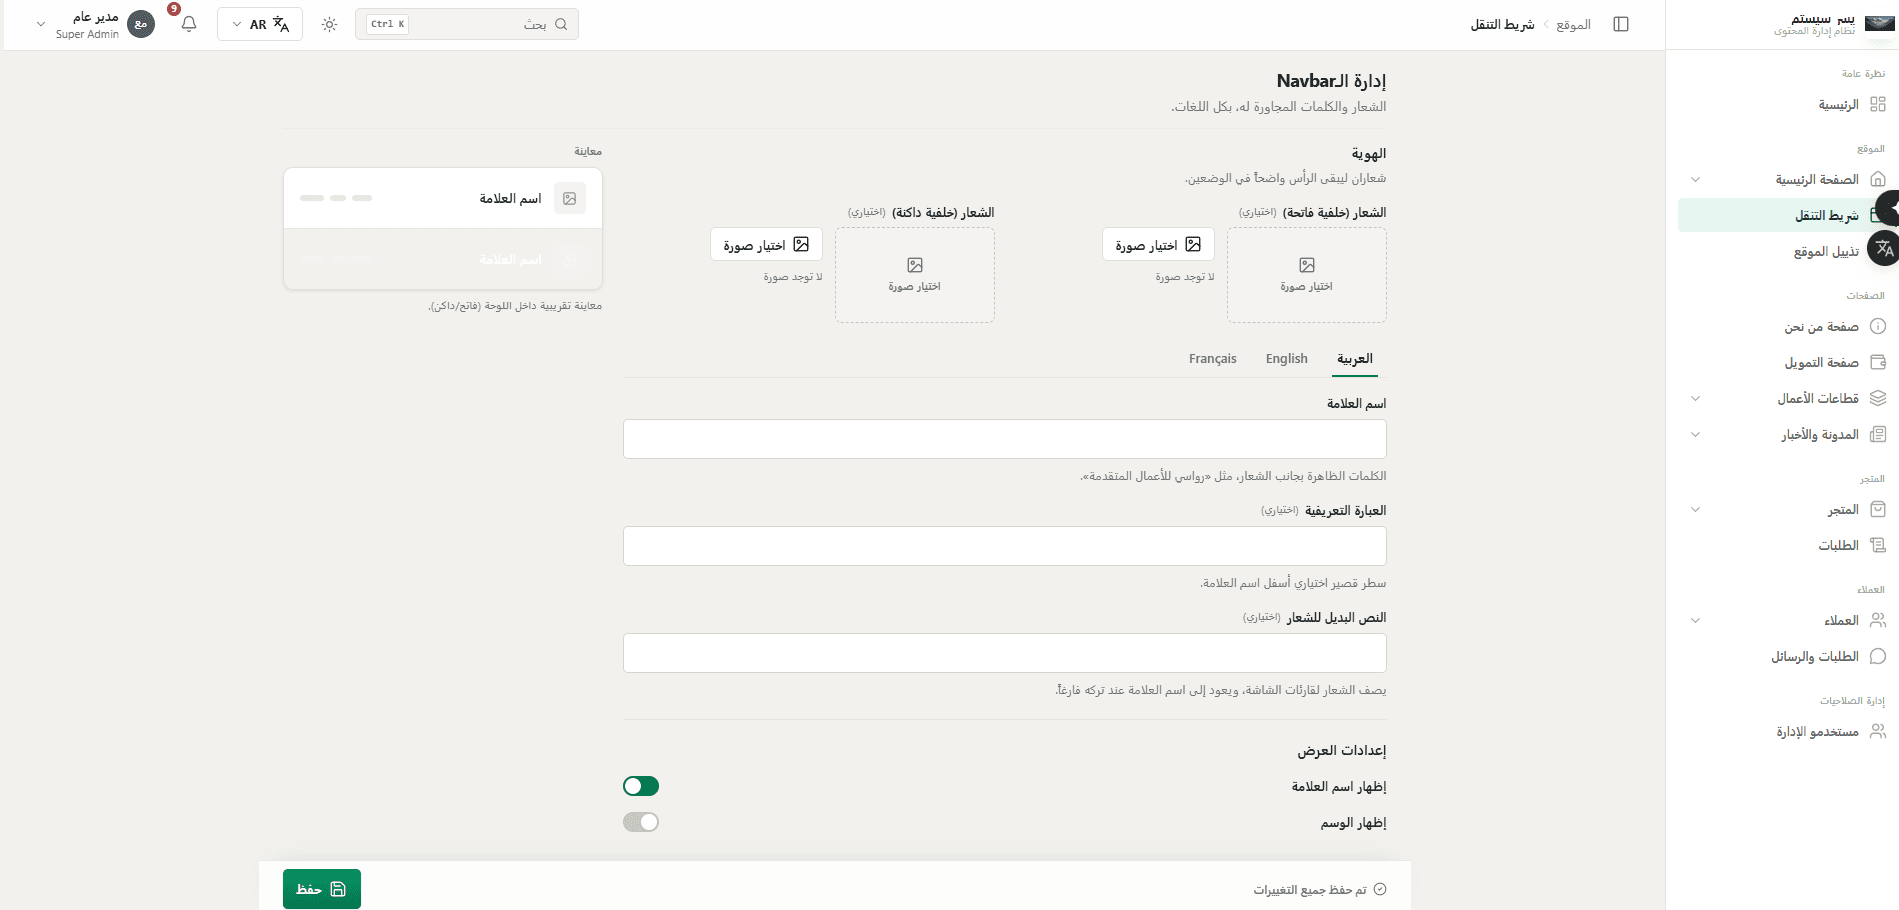Click the العبارة التعريفية input field

pyautogui.click(x=1005, y=546)
